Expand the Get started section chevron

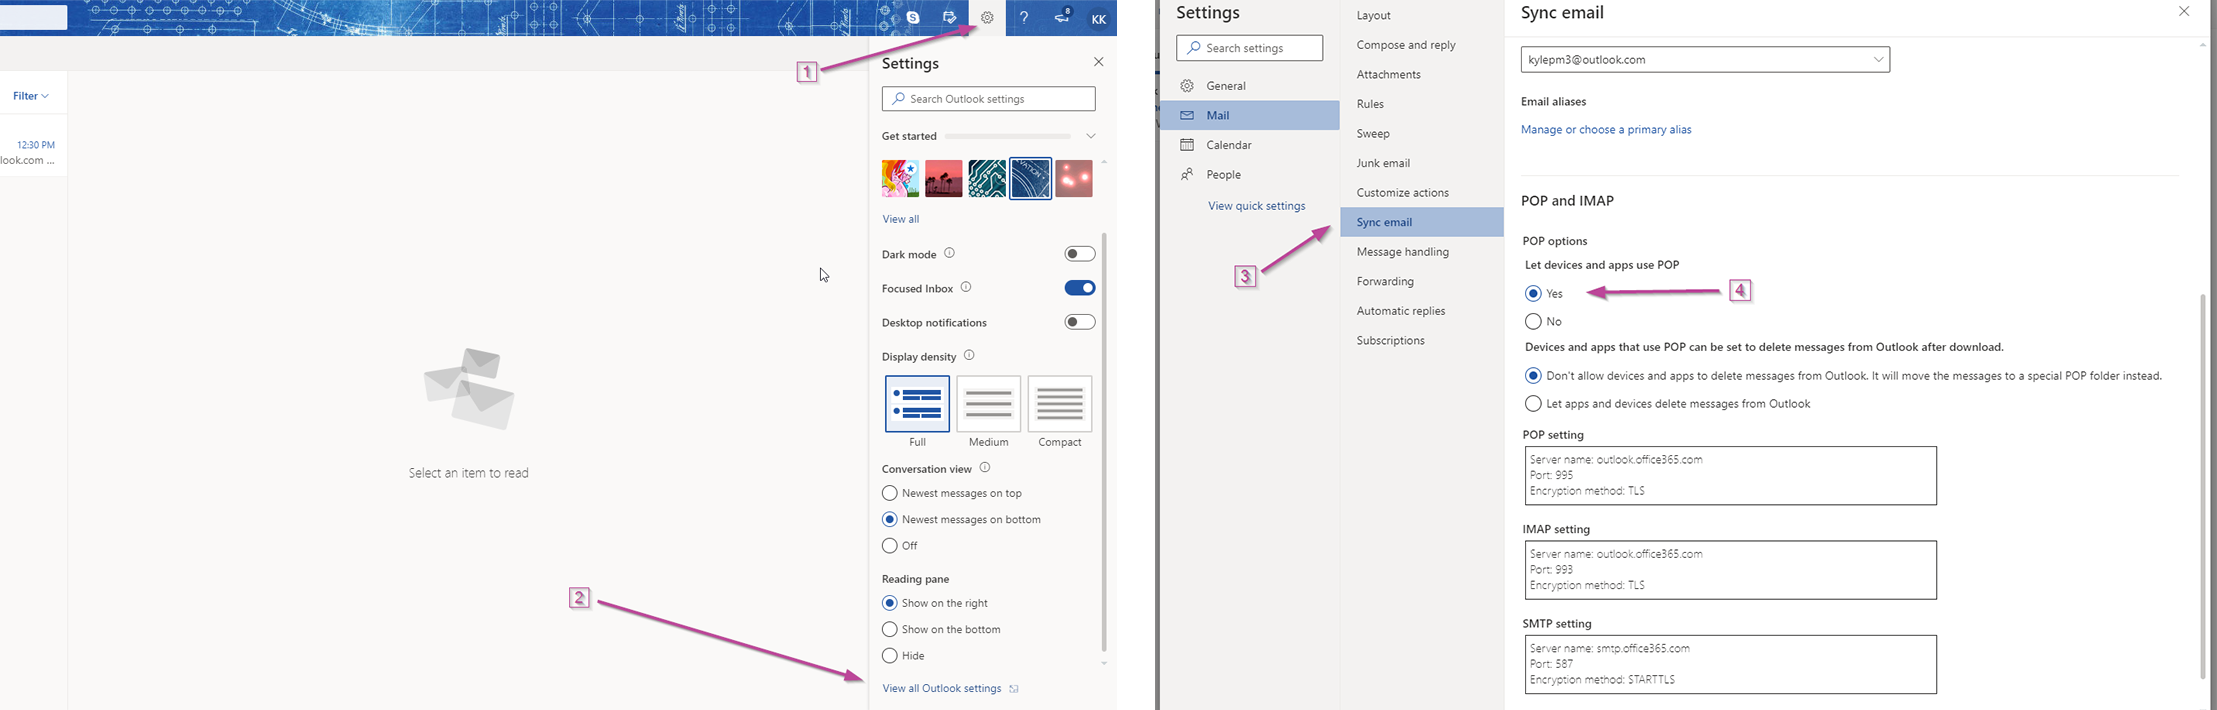click(x=1091, y=136)
